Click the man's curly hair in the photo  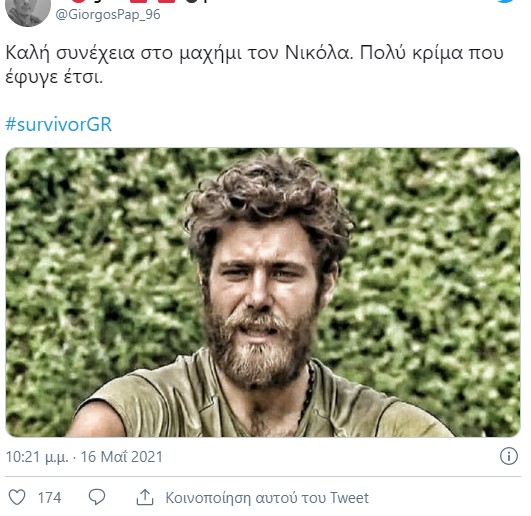(268, 200)
